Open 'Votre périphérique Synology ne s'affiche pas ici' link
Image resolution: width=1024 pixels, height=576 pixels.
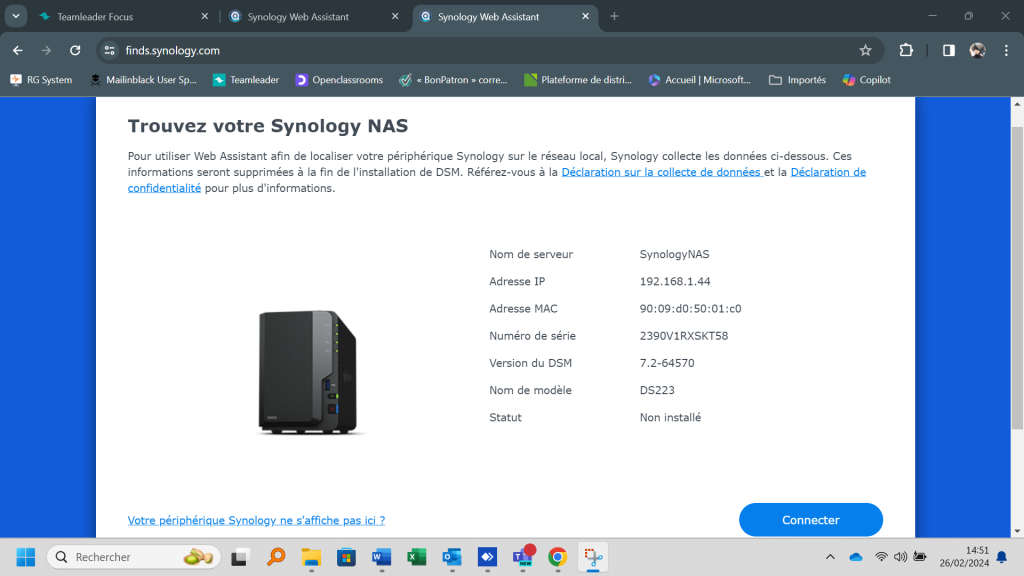point(256,520)
